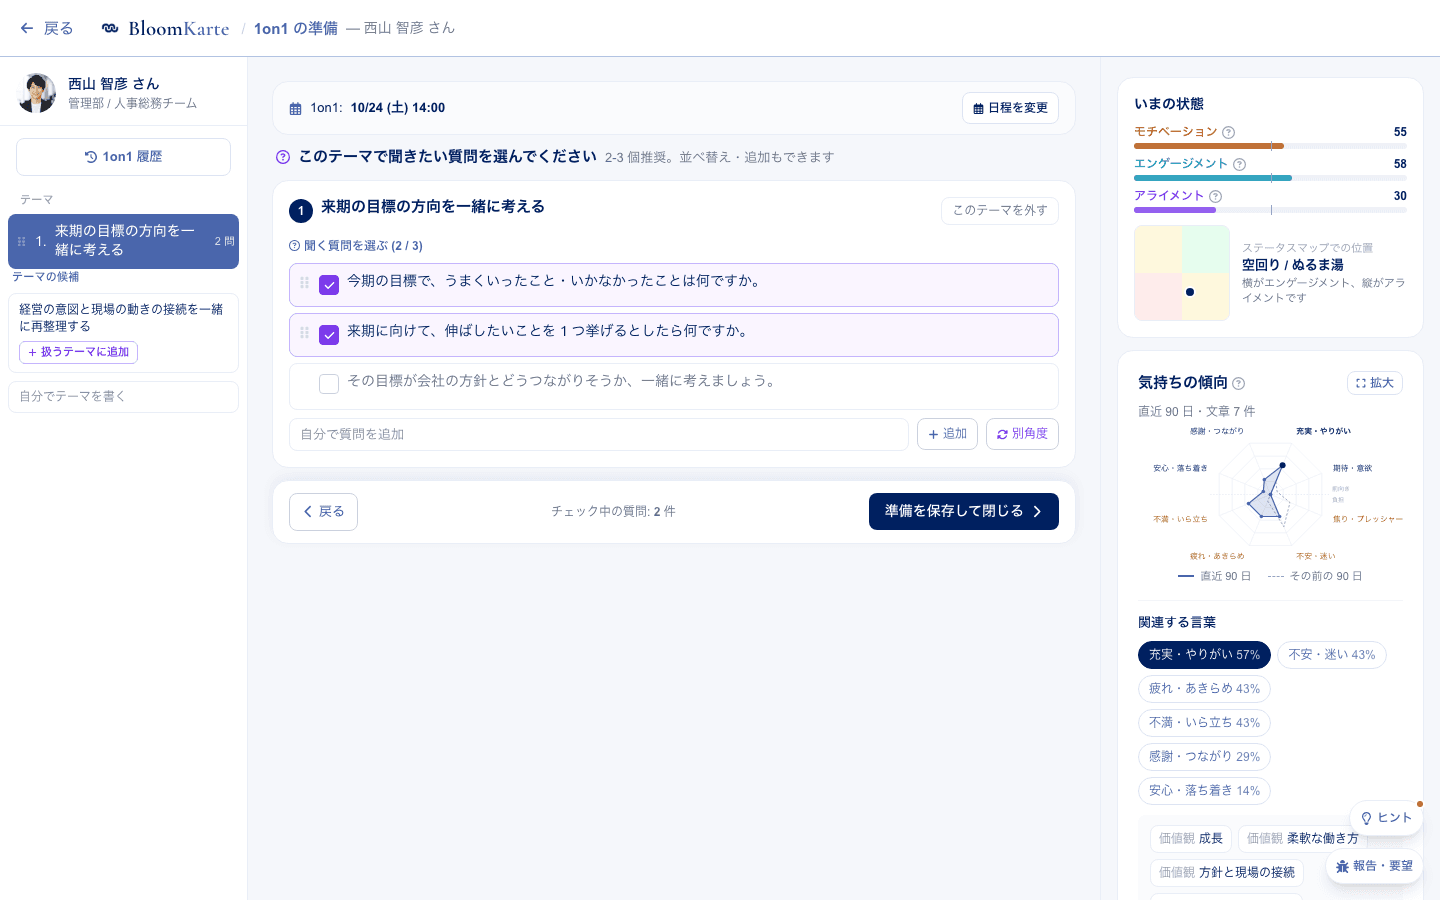Remove this theme with このテーマを外す

1000,210
